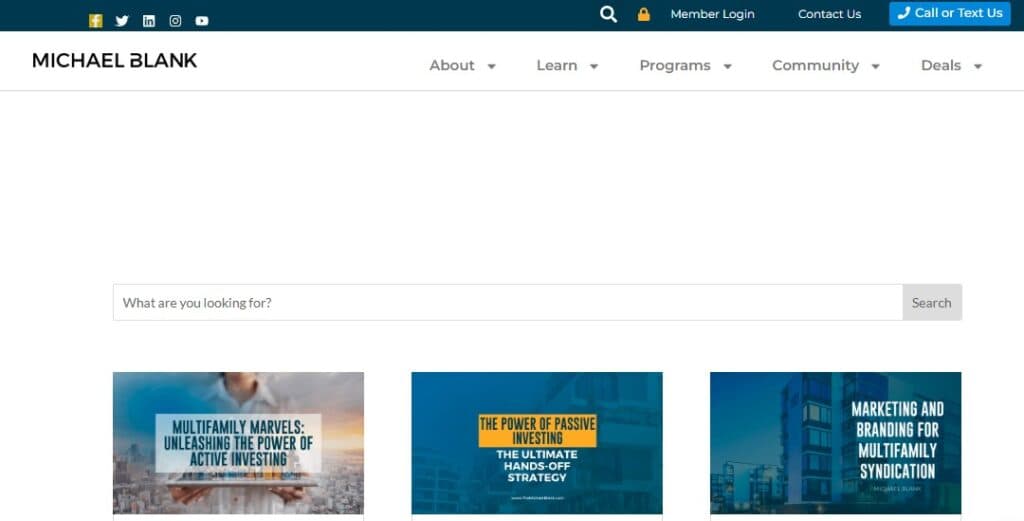Open the Community menu
Viewport: 1024px width, 521px height.
coord(815,65)
